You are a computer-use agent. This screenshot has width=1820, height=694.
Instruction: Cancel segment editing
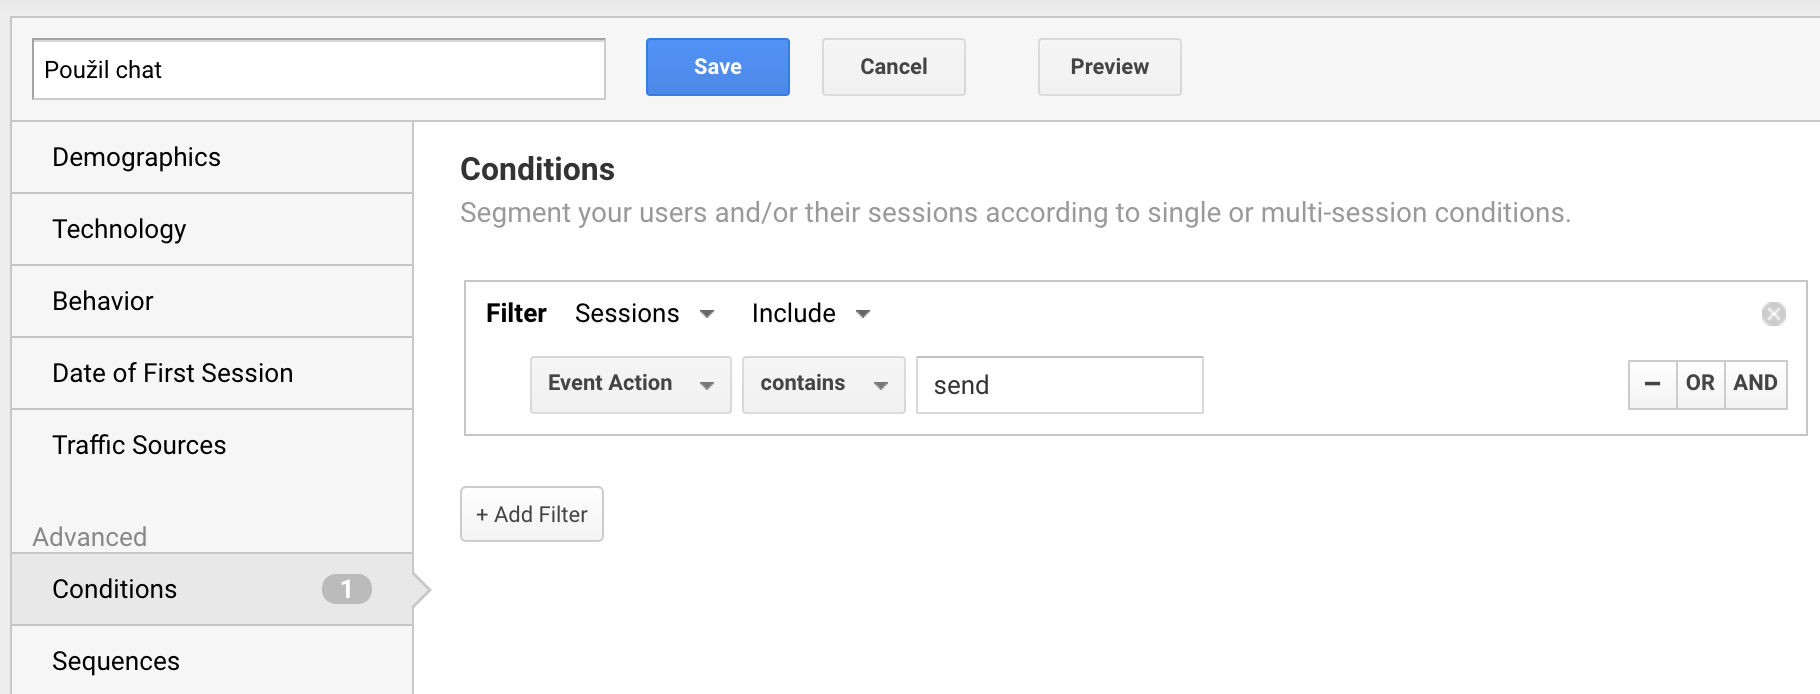893,67
